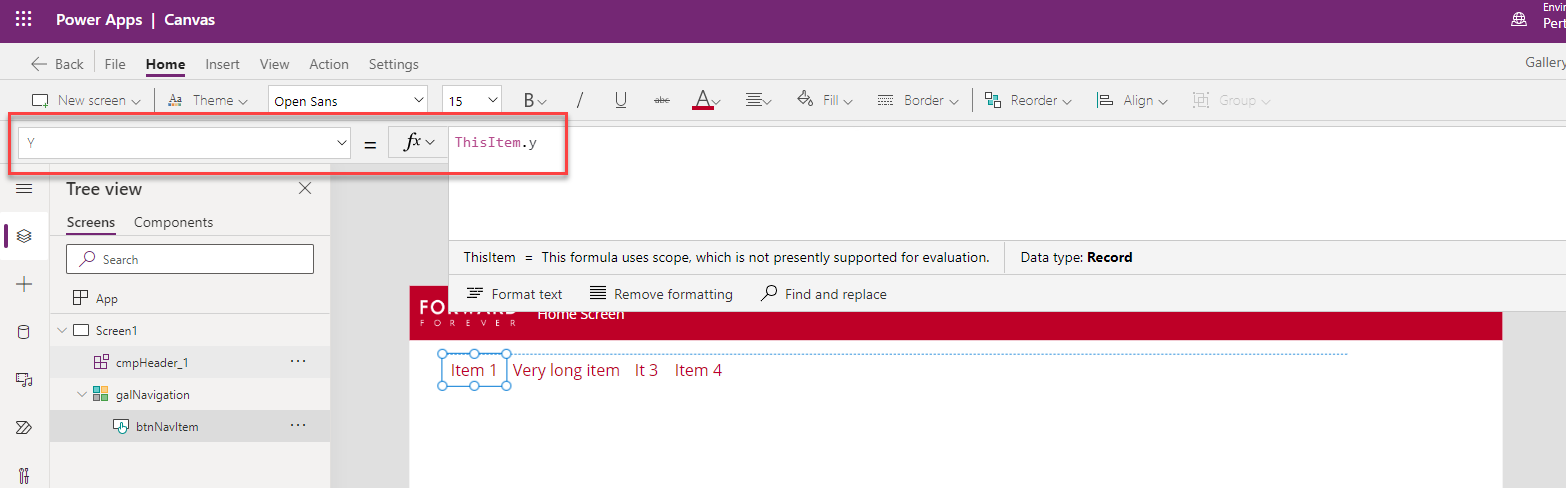Toggle strikethrough text formatting
Screen dimensions: 1566x488
point(661,100)
